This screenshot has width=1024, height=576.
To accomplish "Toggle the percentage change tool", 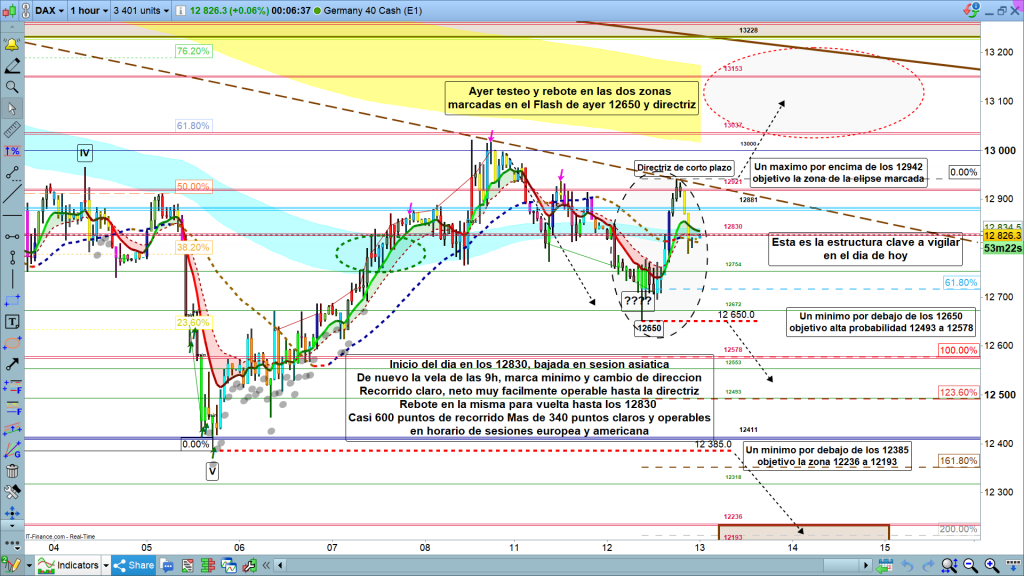I will tap(12, 150).
